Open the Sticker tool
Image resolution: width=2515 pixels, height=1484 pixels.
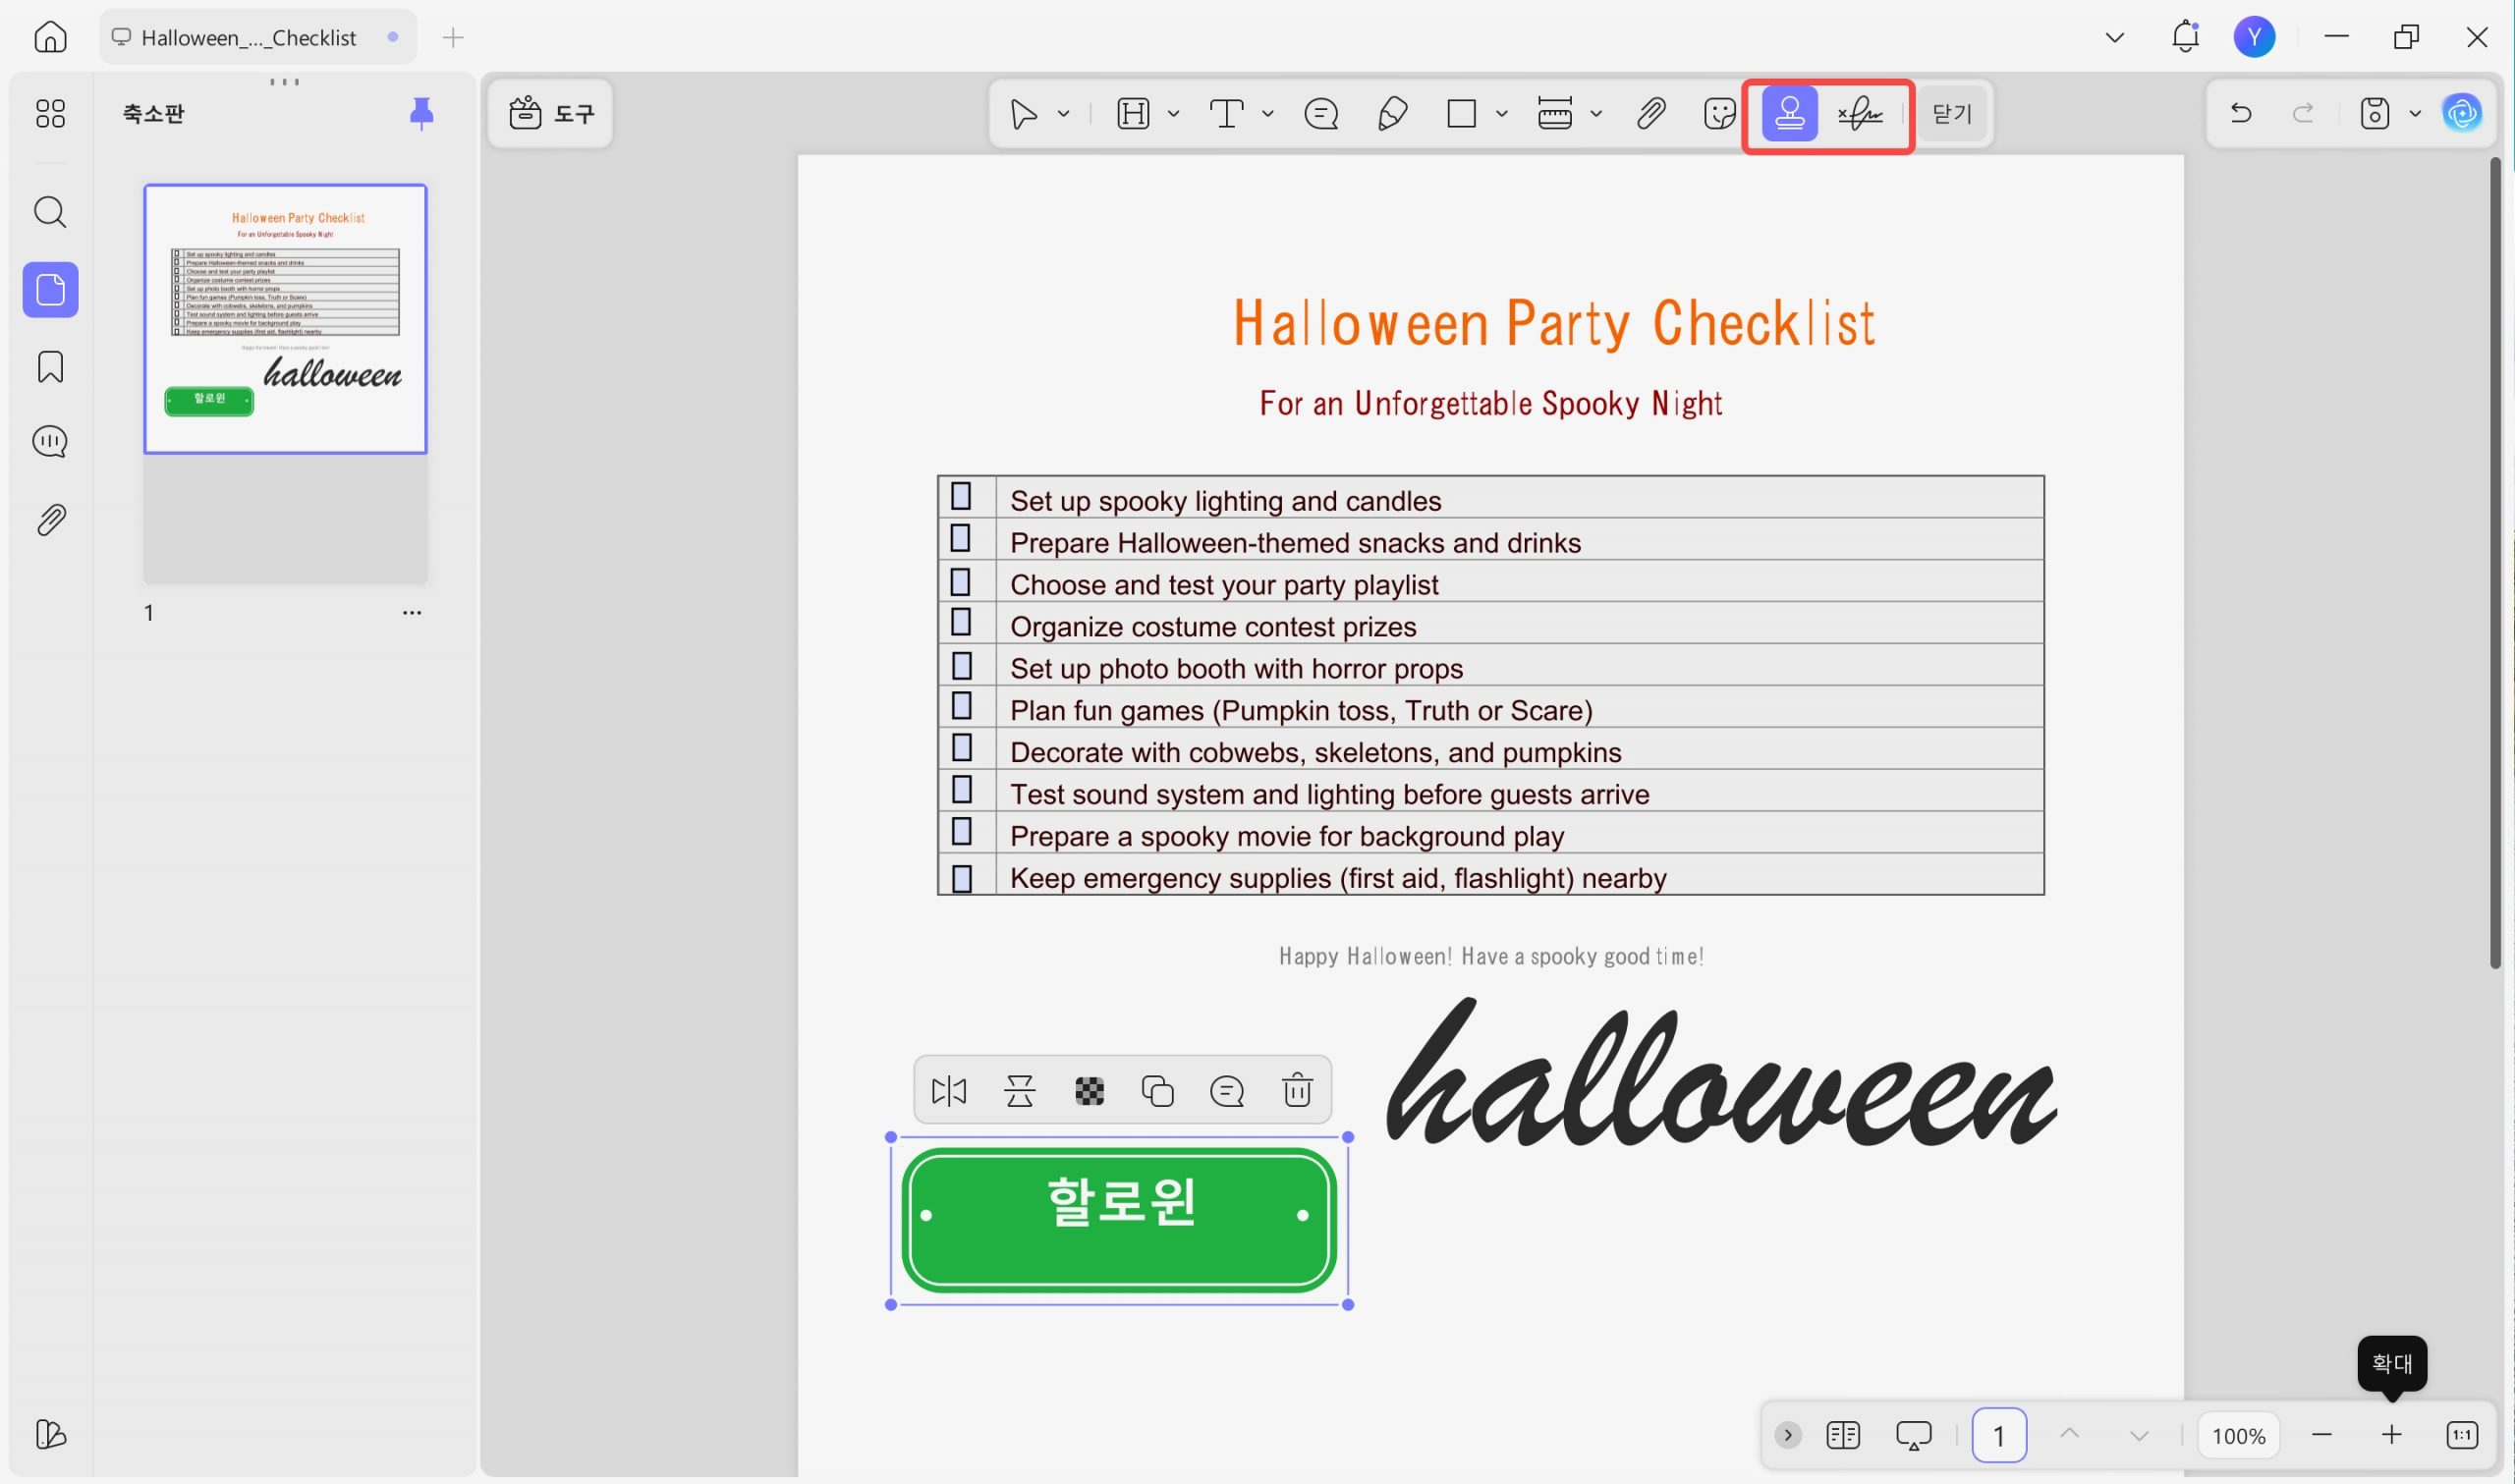click(x=1719, y=114)
